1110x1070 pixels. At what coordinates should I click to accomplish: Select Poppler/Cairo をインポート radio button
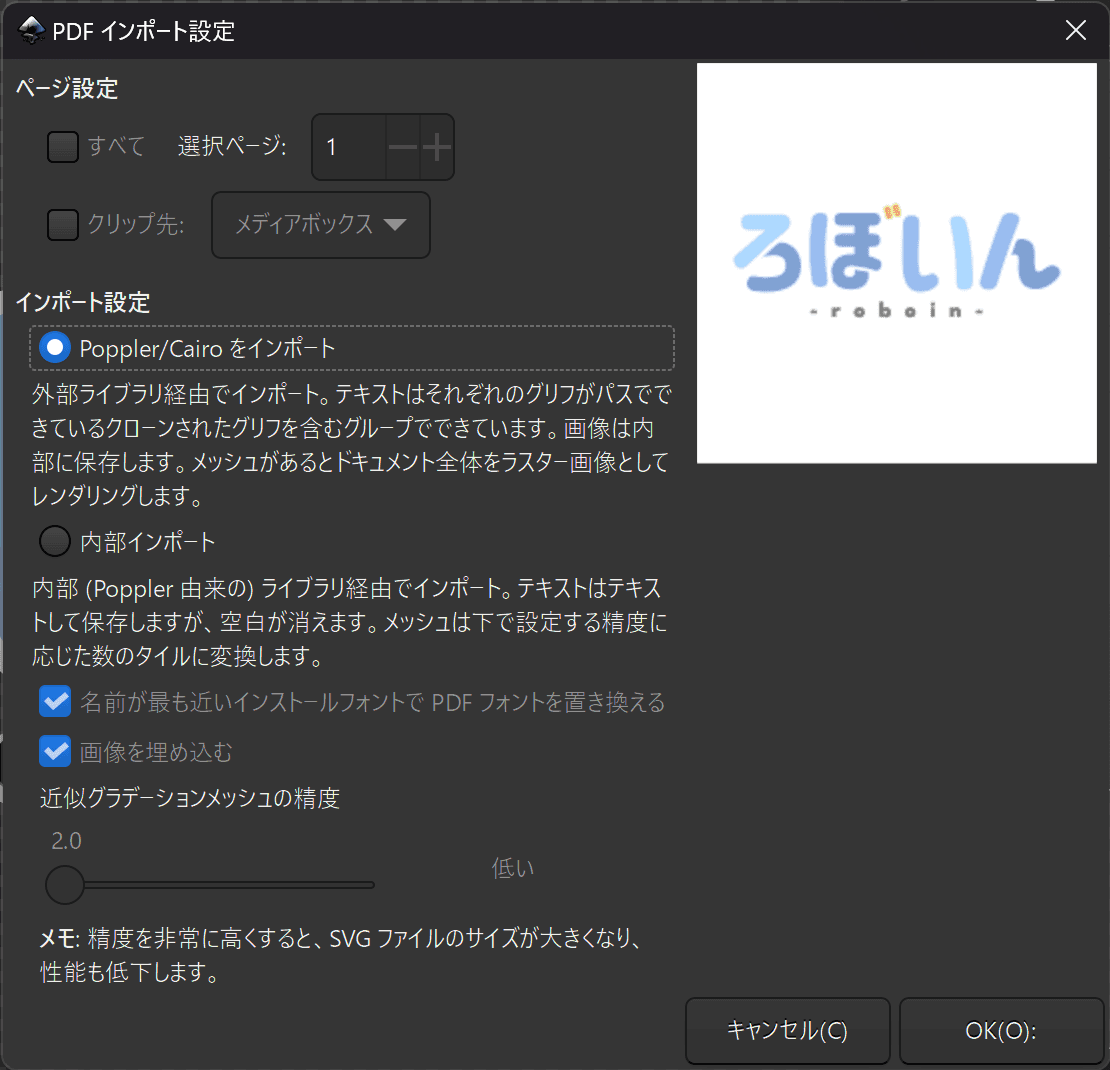point(55,348)
